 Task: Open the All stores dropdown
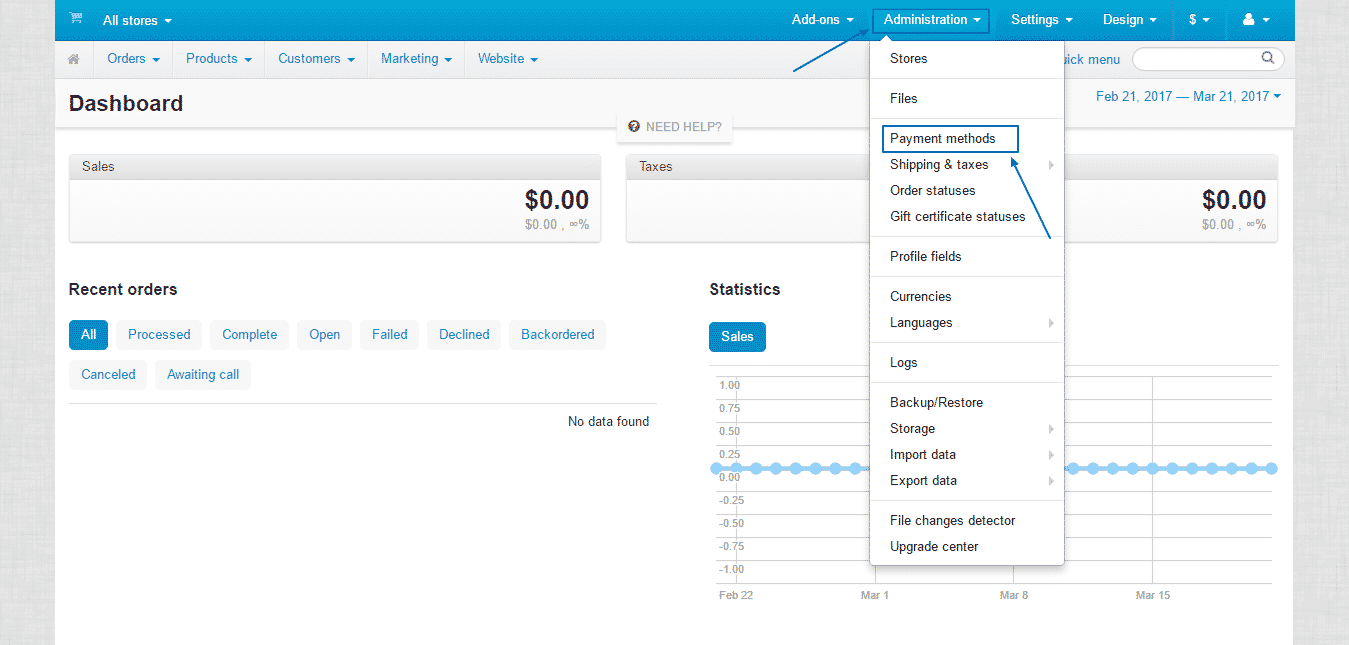(136, 20)
